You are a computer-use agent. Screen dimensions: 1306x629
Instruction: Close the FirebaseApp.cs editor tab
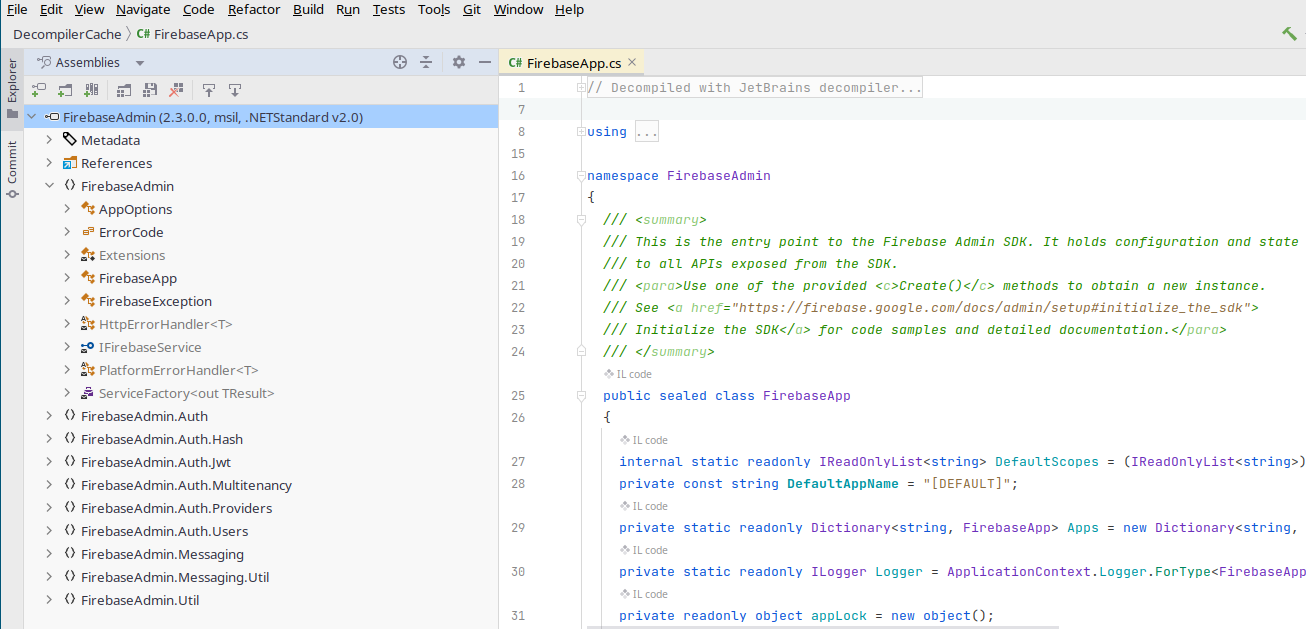click(x=632, y=62)
